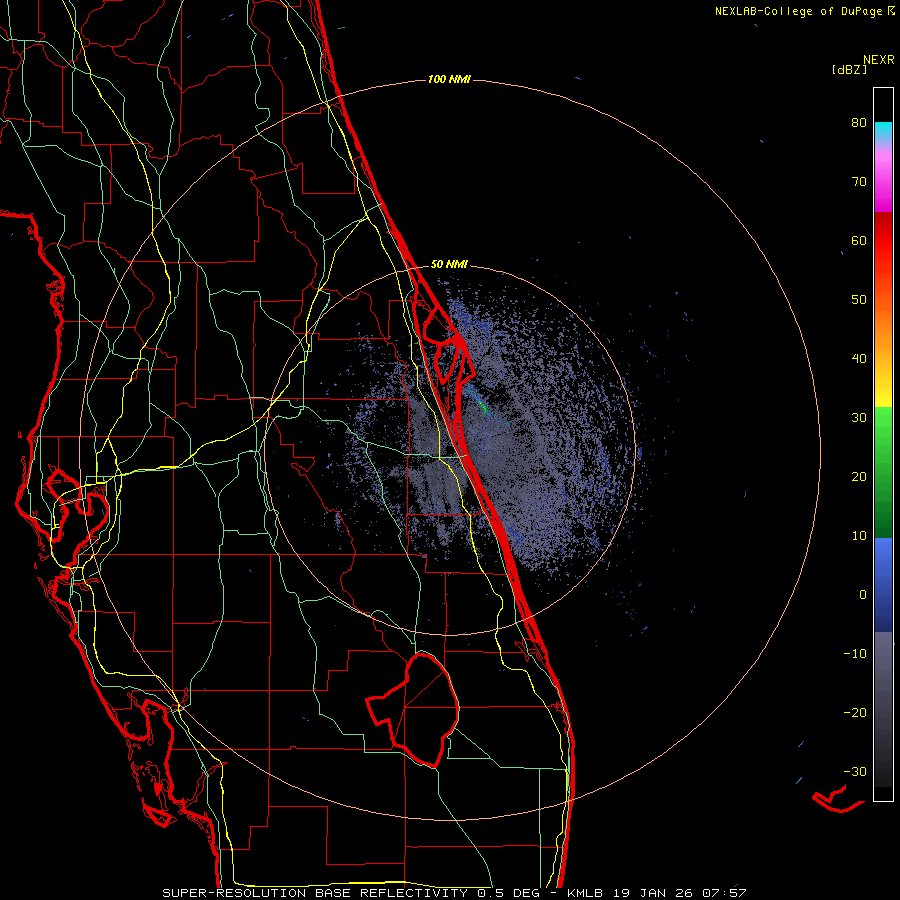Viewport: 900px width, 900px height.
Task: Click the -30 value on the dBZ scale
Action: tap(855, 771)
